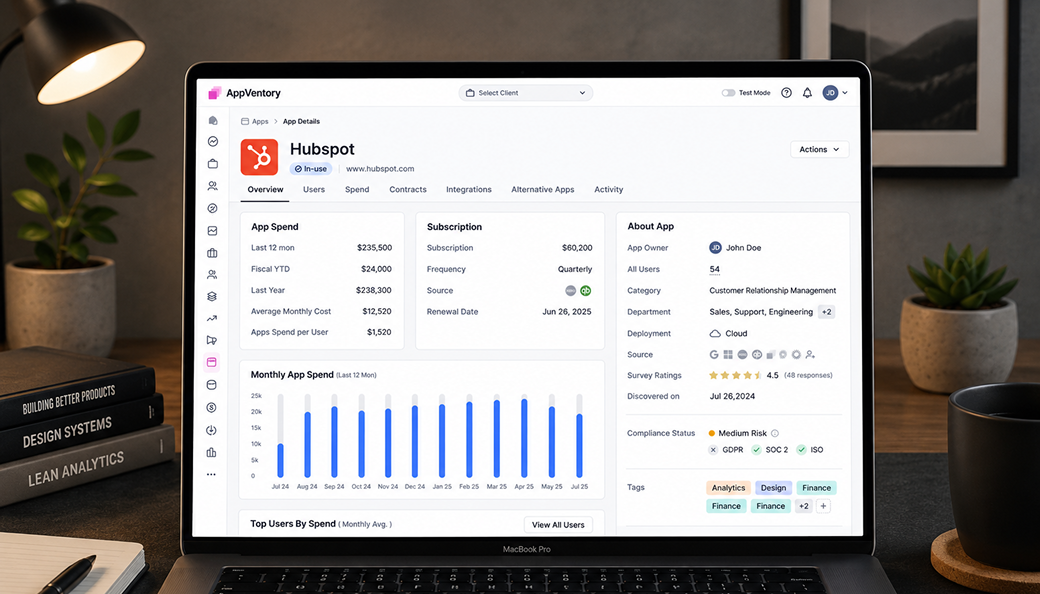Open the shopping bag sidebar icon

click(213, 163)
